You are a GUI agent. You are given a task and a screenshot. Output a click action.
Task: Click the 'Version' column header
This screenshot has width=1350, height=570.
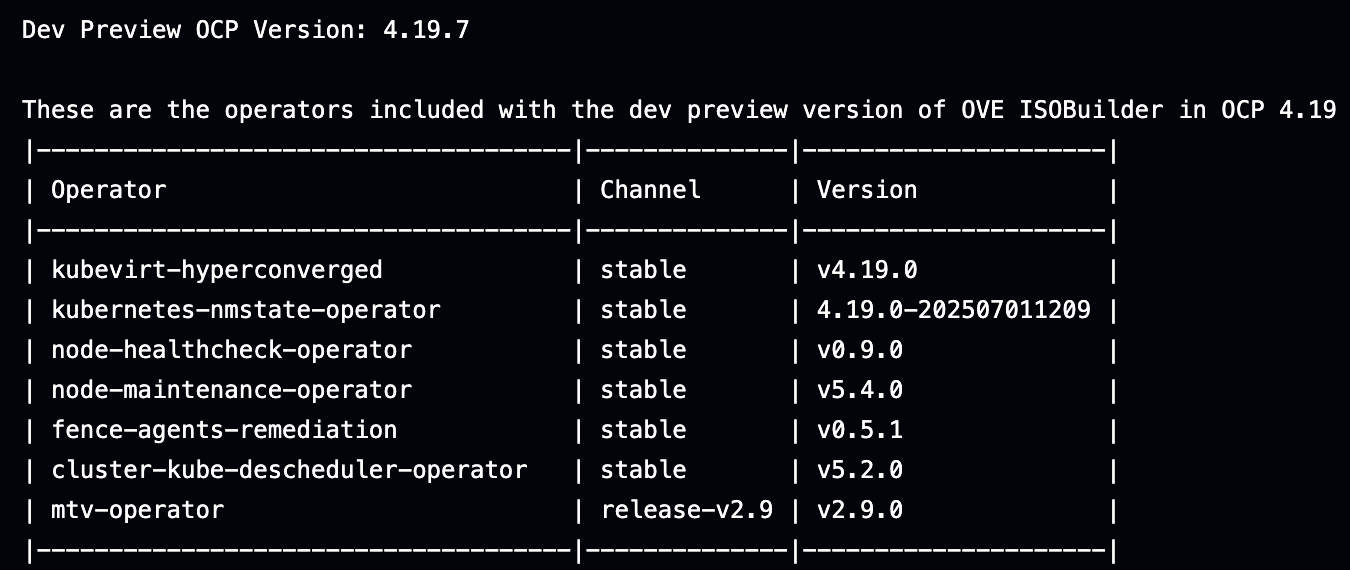tap(867, 190)
